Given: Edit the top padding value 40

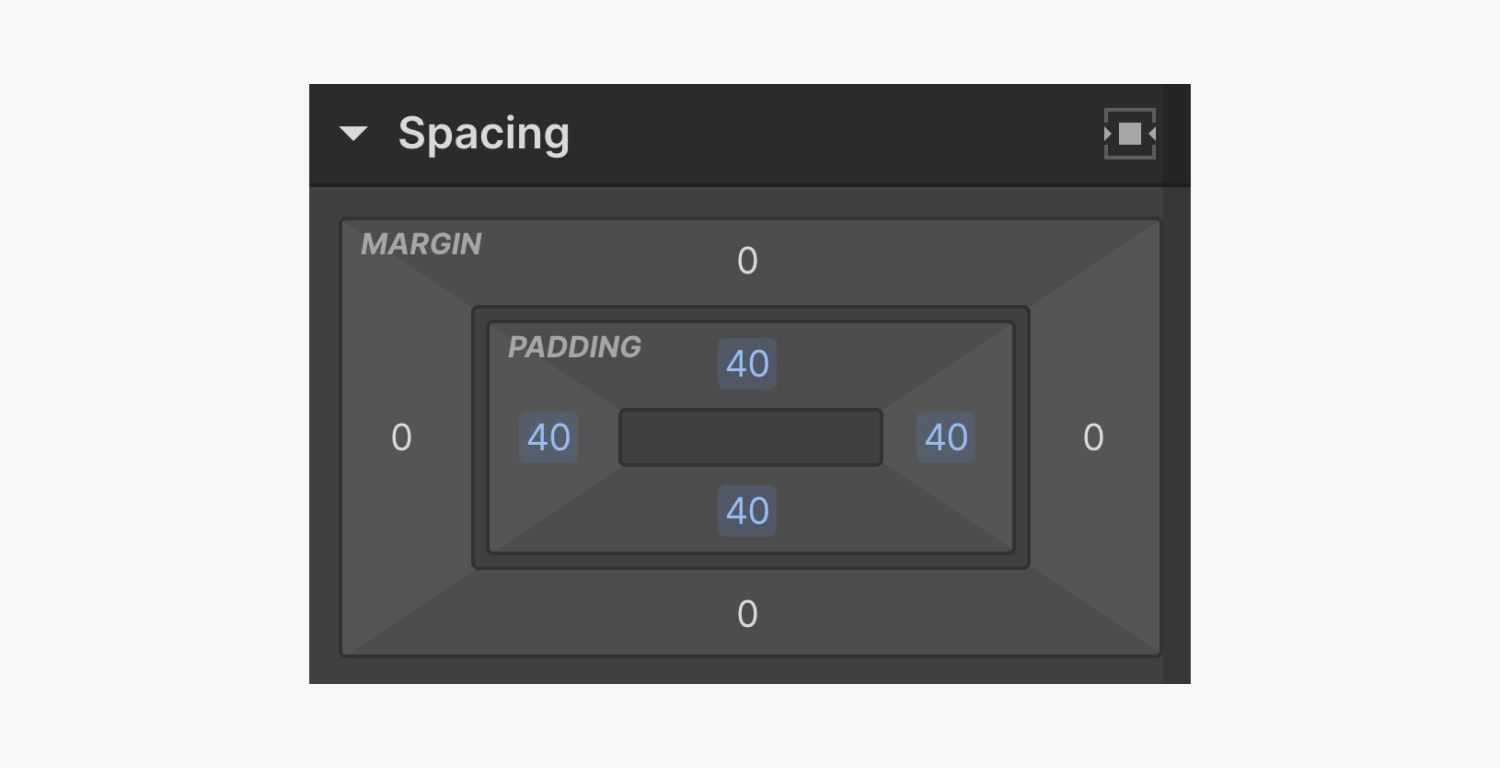Looking at the screenshot, I should coord(747,364).
